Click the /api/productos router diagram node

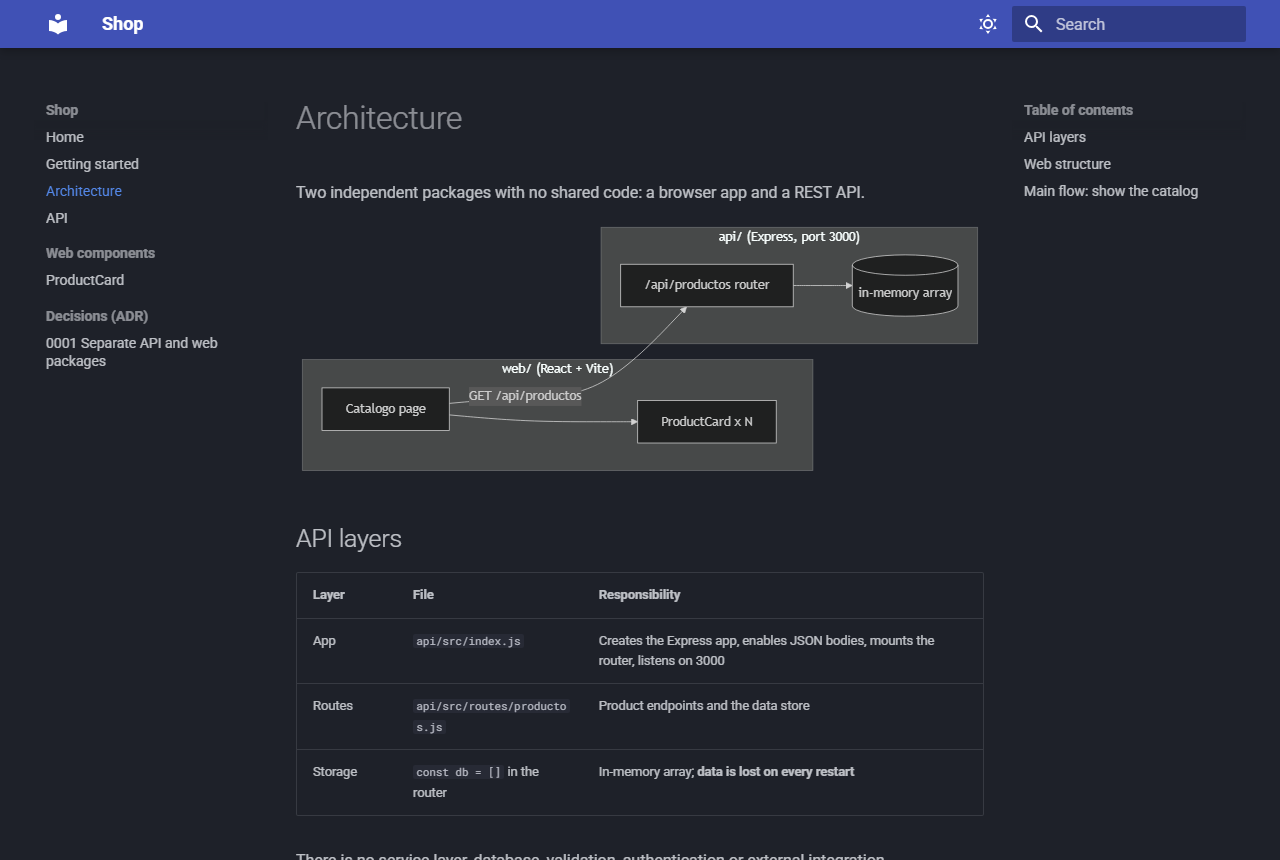707,285
